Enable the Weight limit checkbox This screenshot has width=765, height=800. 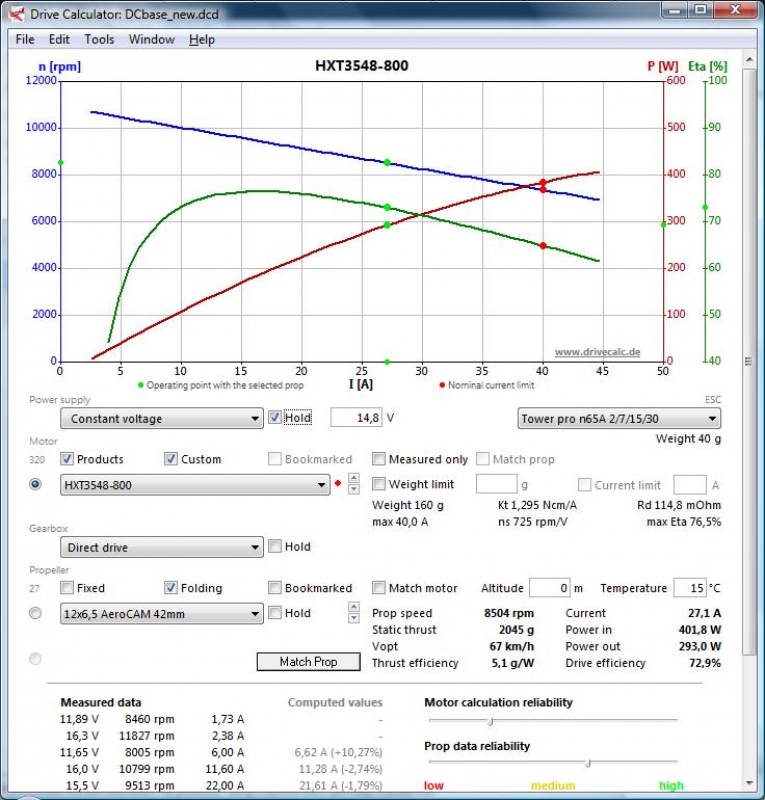[x=379, y=484]
